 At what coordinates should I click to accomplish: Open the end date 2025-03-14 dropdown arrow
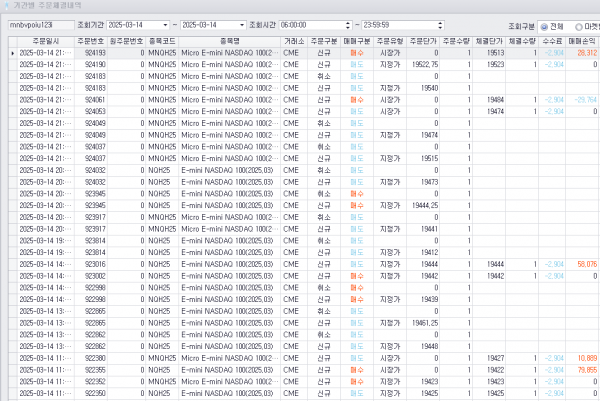[x=242, y=25]
